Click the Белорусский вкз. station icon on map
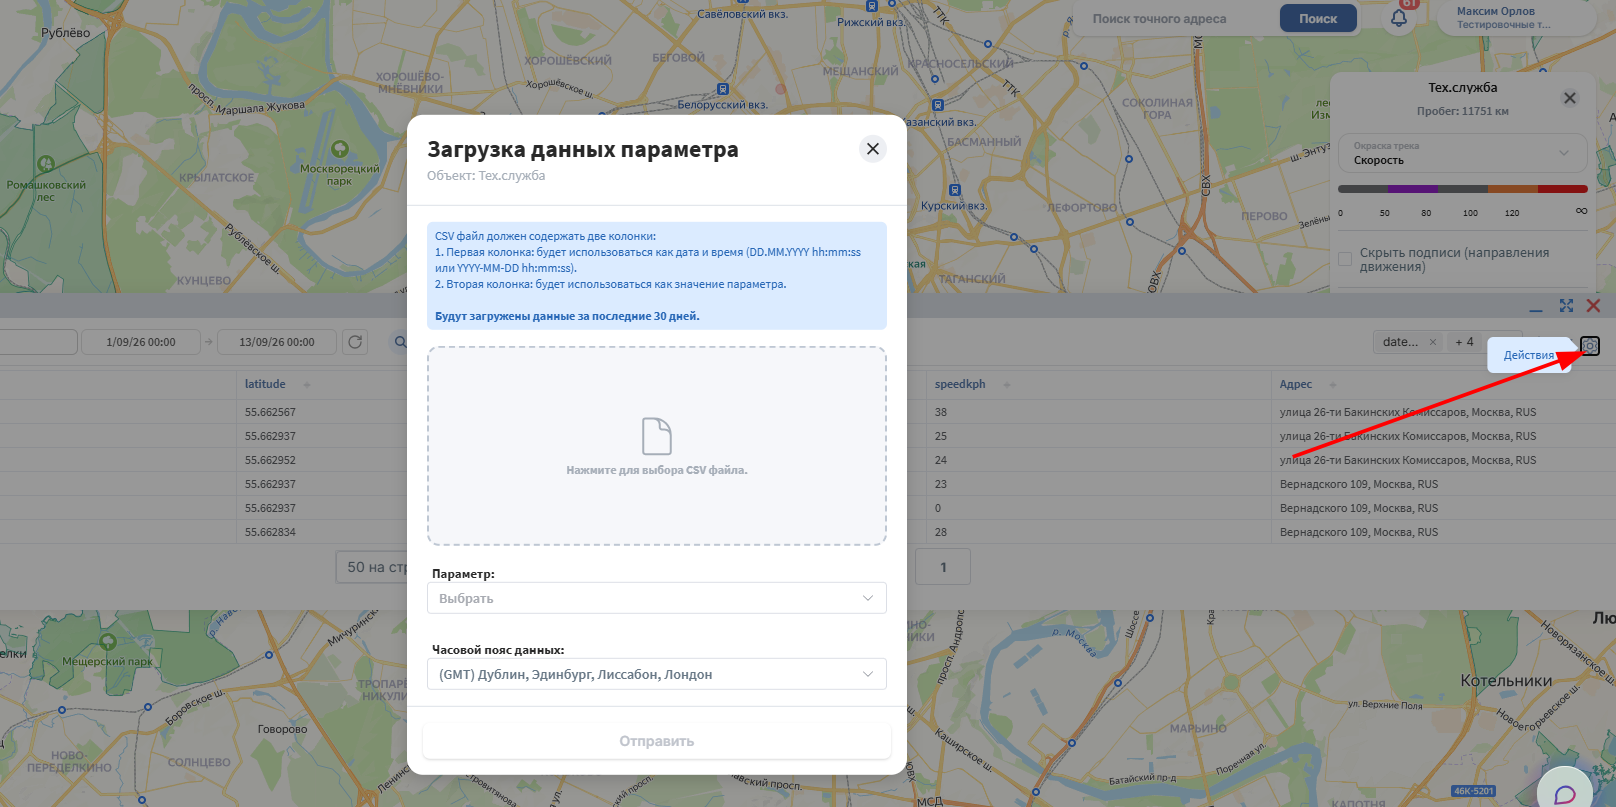 [x=723, y=89]
